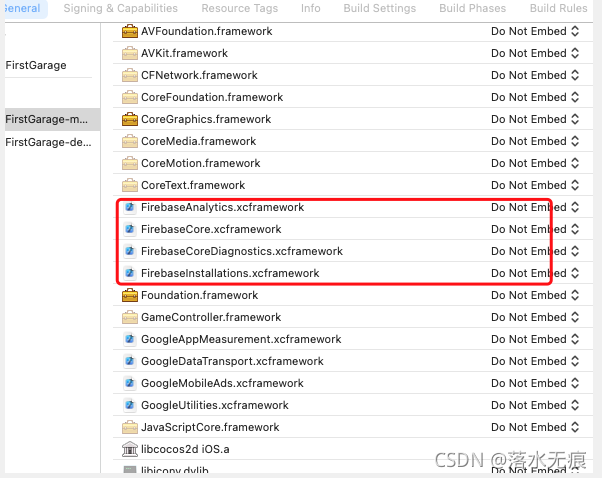This screenshot has width=602, height=478.
Task: Open embed dropdown for CoreMotion.framework
Action: tap(535, 164)
